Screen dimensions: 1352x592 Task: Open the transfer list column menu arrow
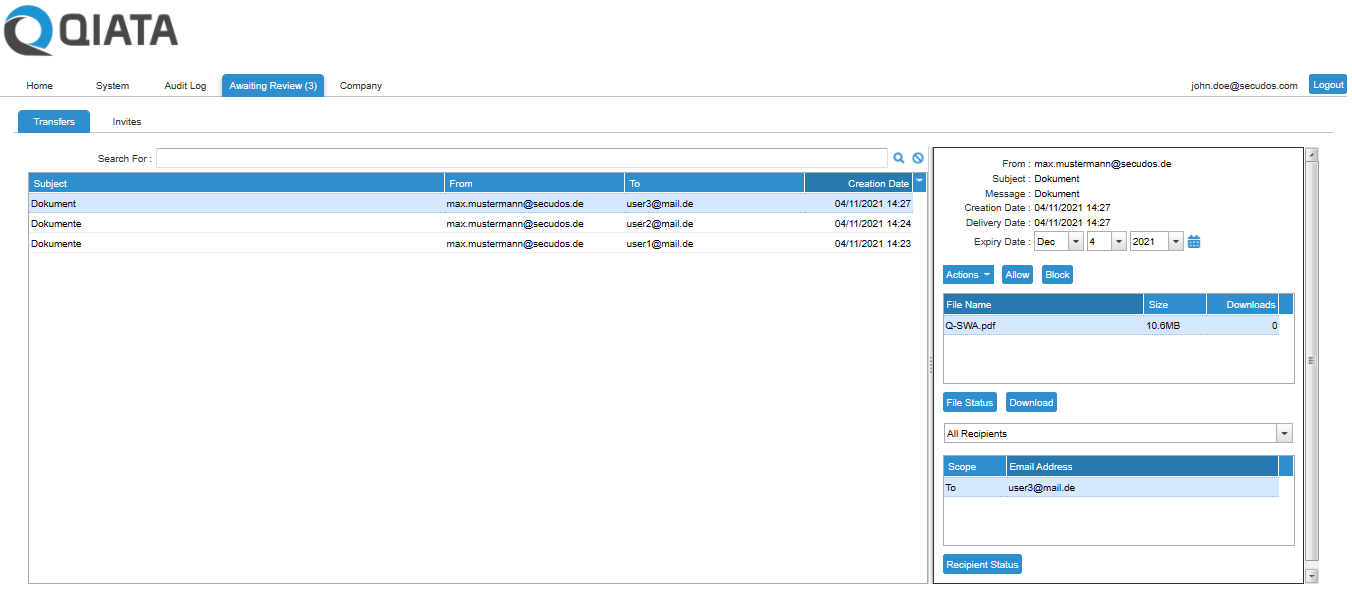tap(920, 182)
